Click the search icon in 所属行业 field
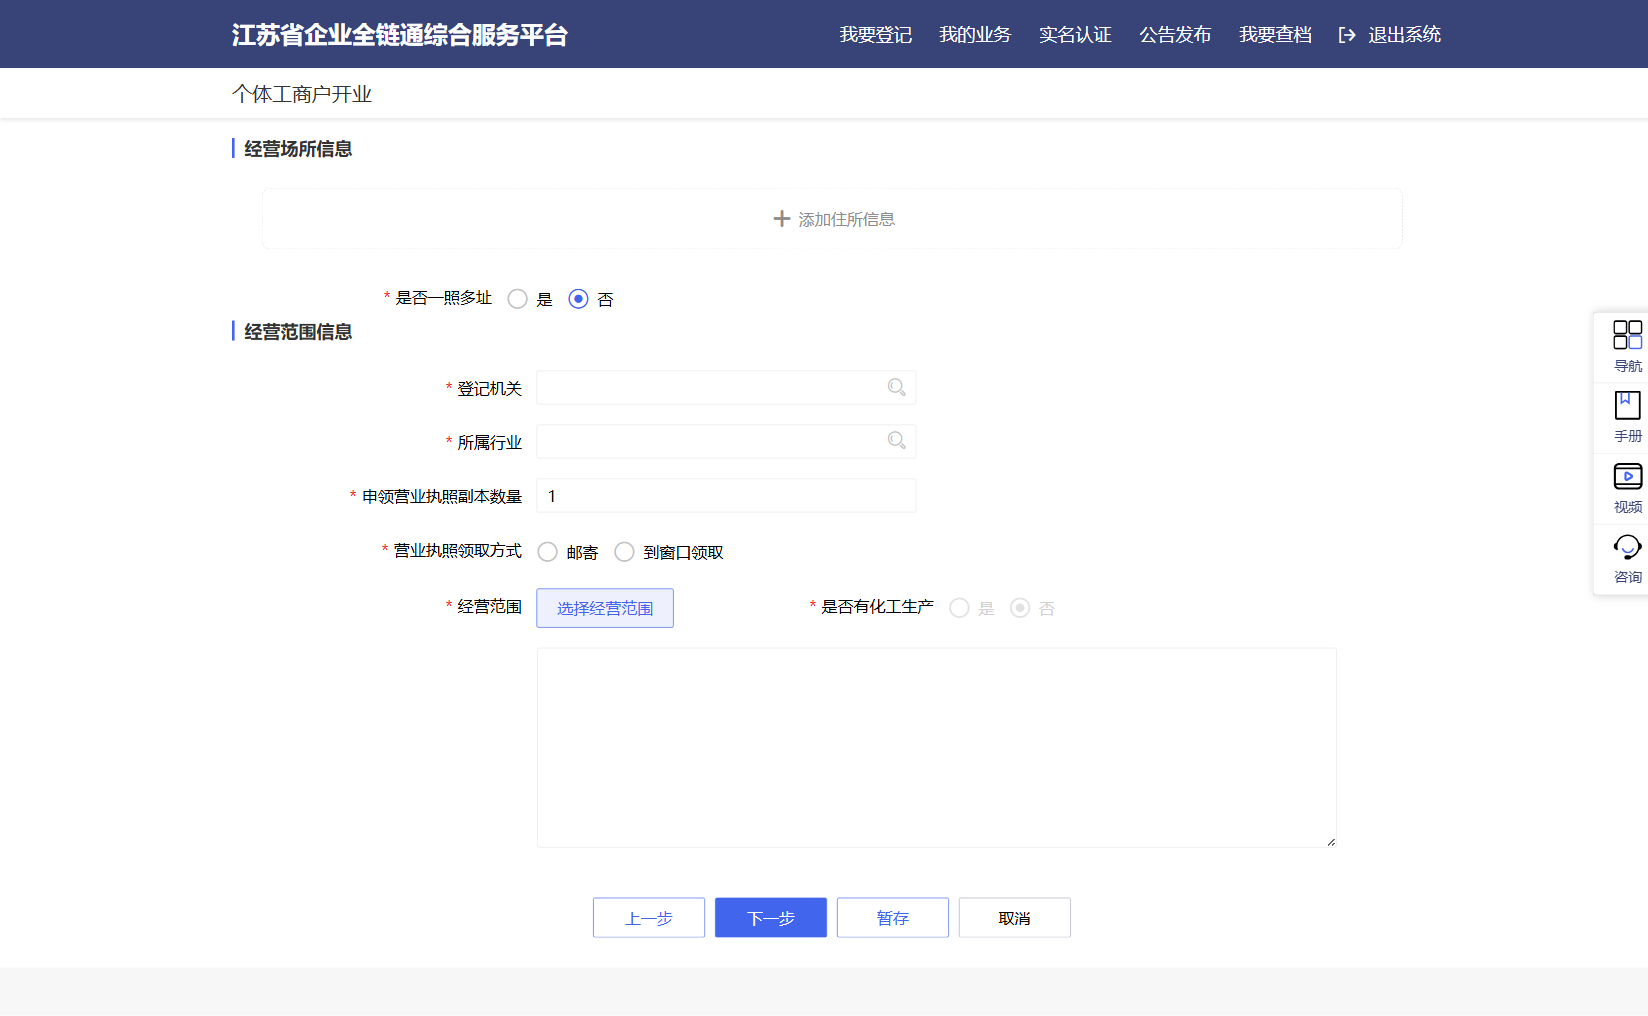1648x1016 pixels. click(897, 440)
